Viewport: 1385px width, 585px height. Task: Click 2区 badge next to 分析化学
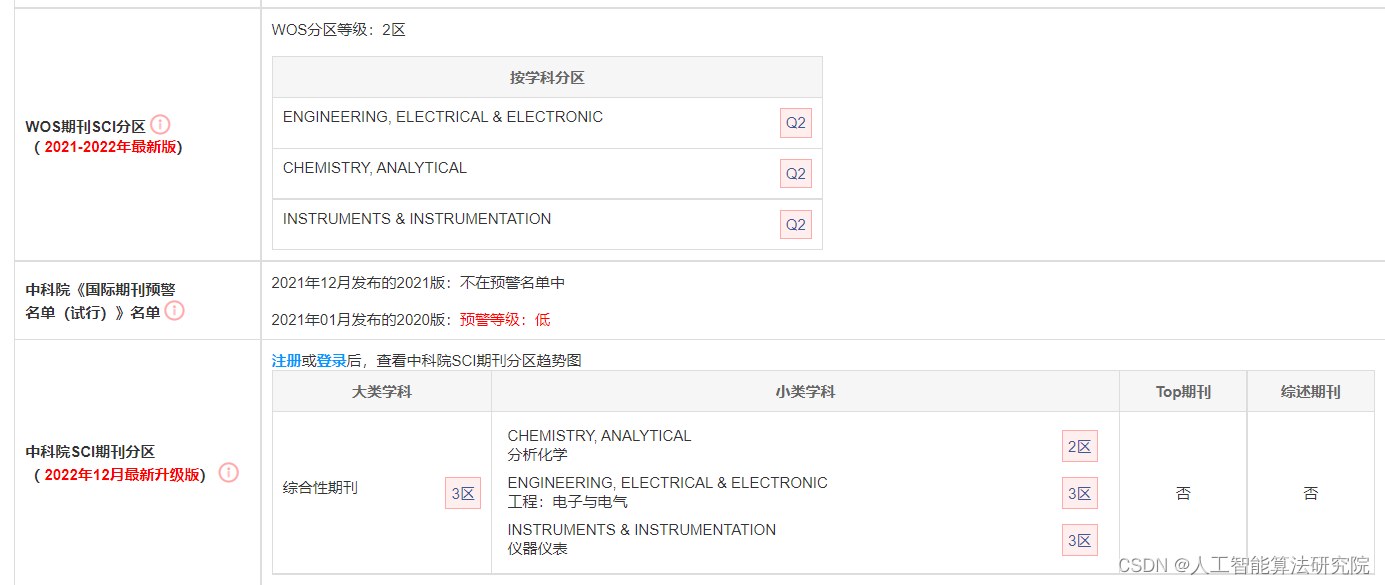tap(1079, 447)
